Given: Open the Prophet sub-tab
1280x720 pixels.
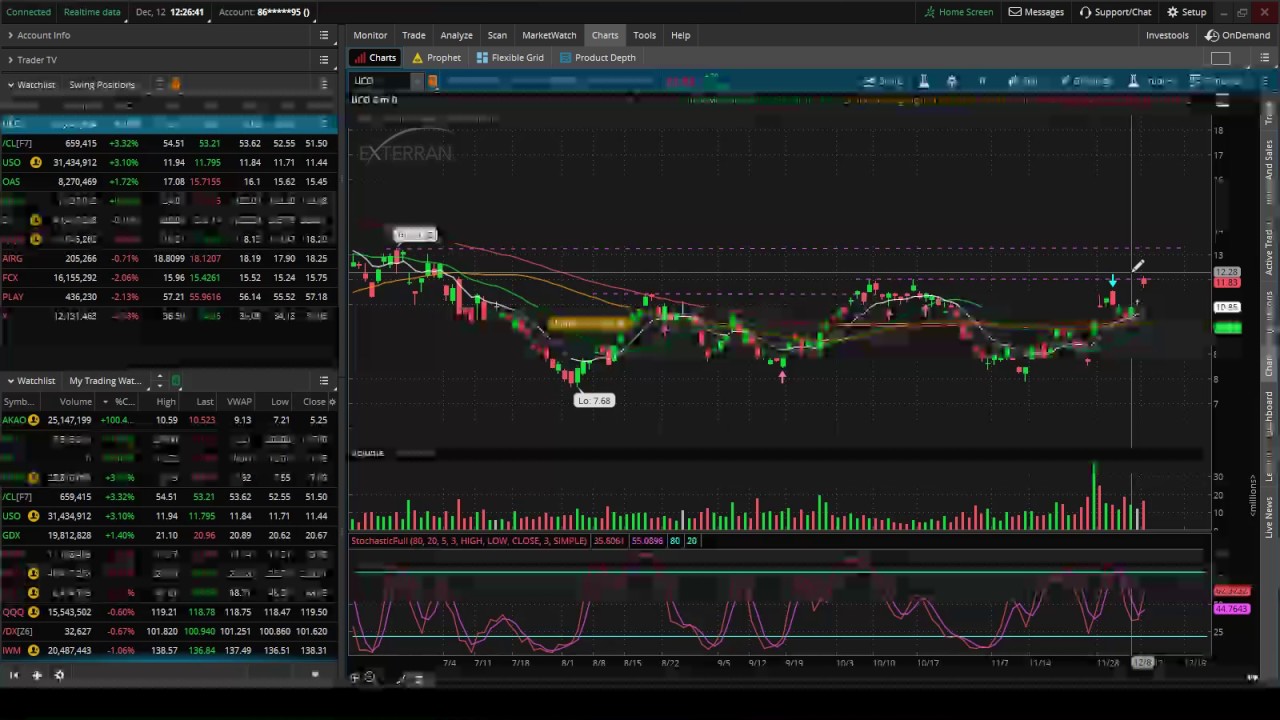Looking at the screenshot, I should (436, 58).
